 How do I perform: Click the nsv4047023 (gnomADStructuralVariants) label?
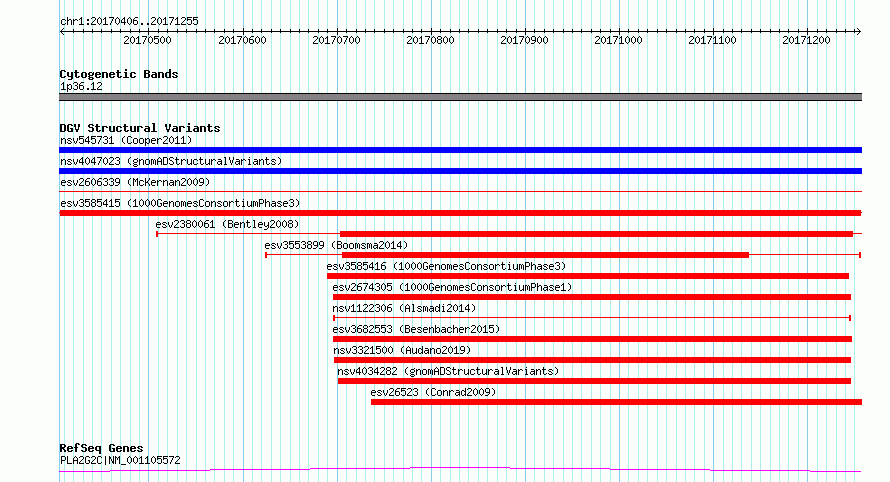click(x=171, y=161)
